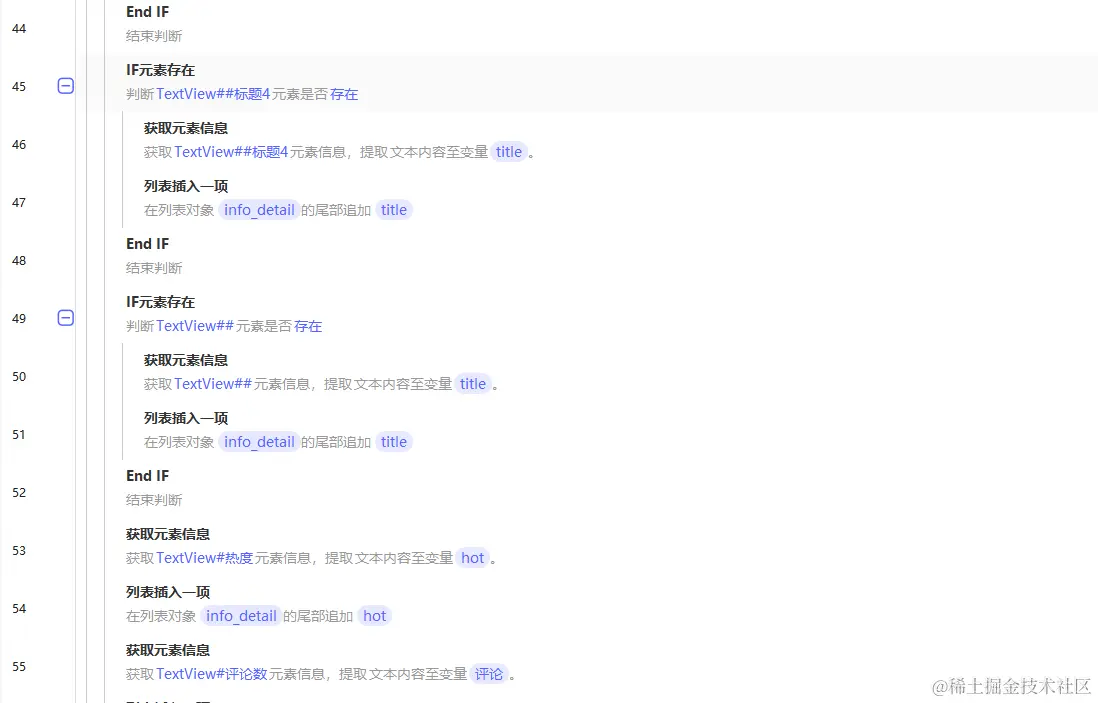Select line number 49
The image size is (1098, 703).
tap(20, 319)
